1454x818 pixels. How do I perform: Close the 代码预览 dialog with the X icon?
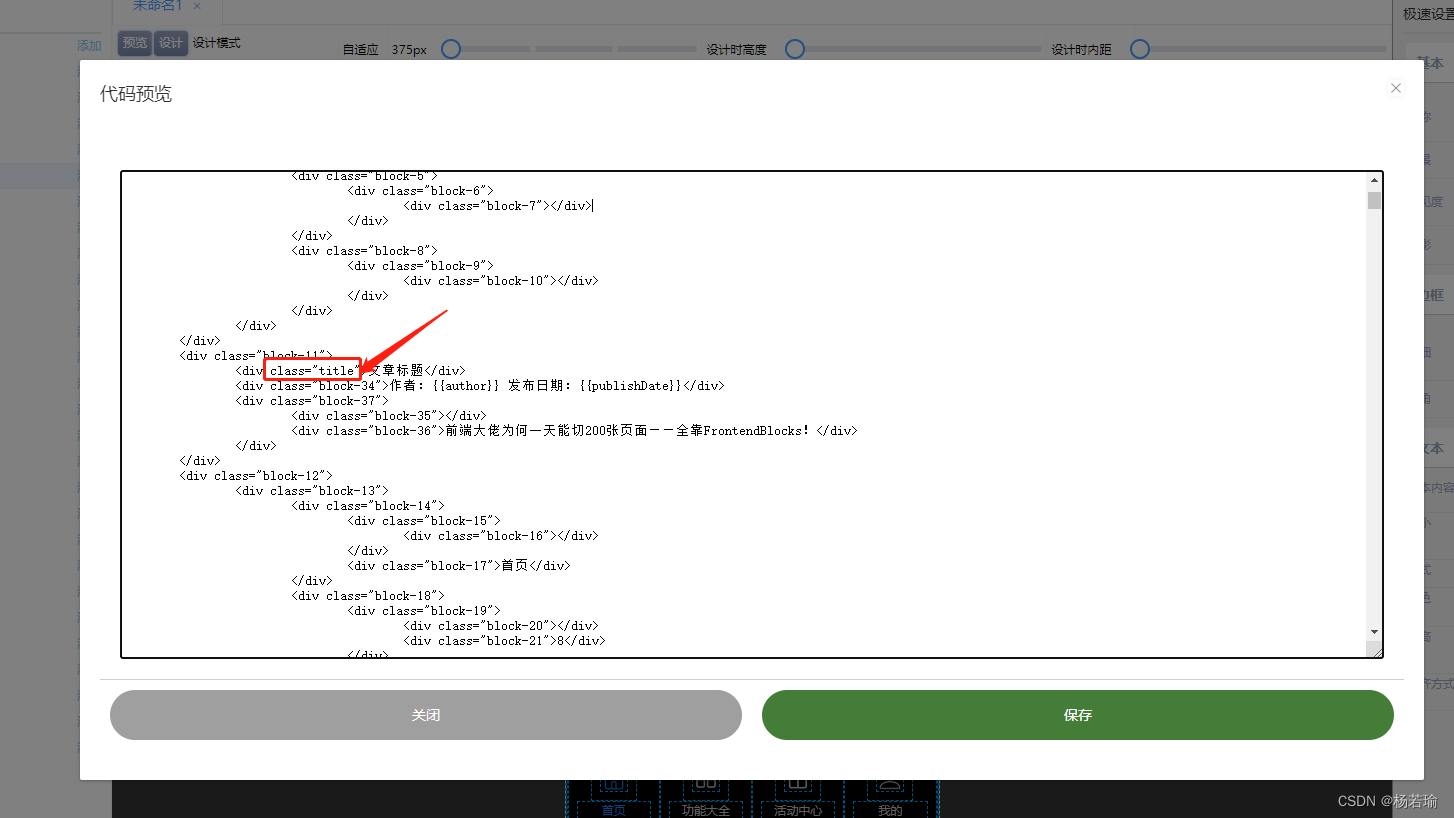coord(1395,88)
